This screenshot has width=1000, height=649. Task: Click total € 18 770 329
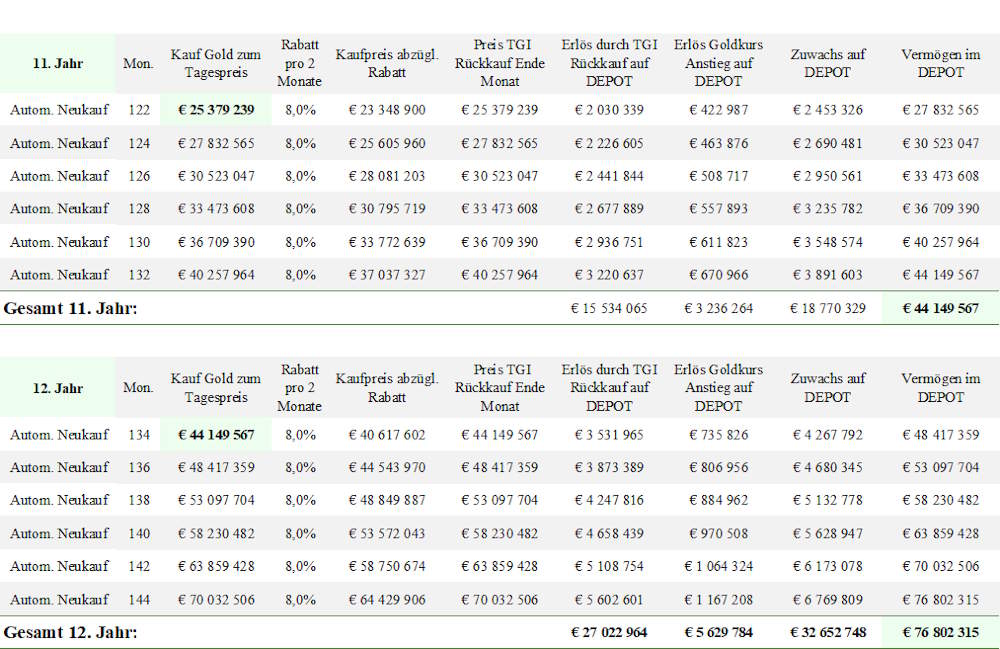tap(828, 309)
